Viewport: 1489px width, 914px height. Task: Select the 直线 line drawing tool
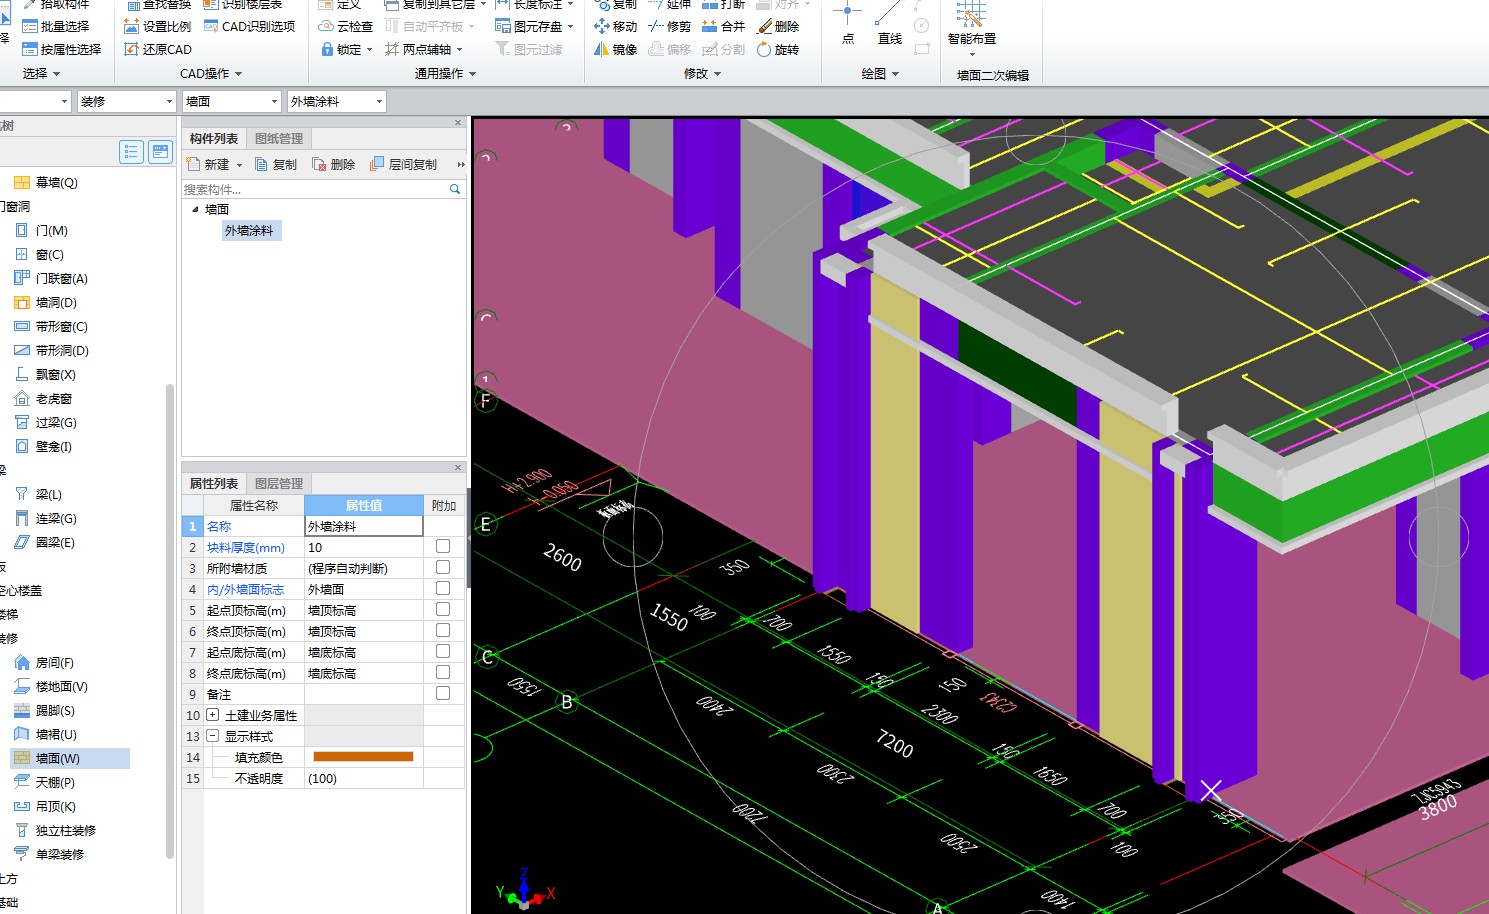click(890, 24)
